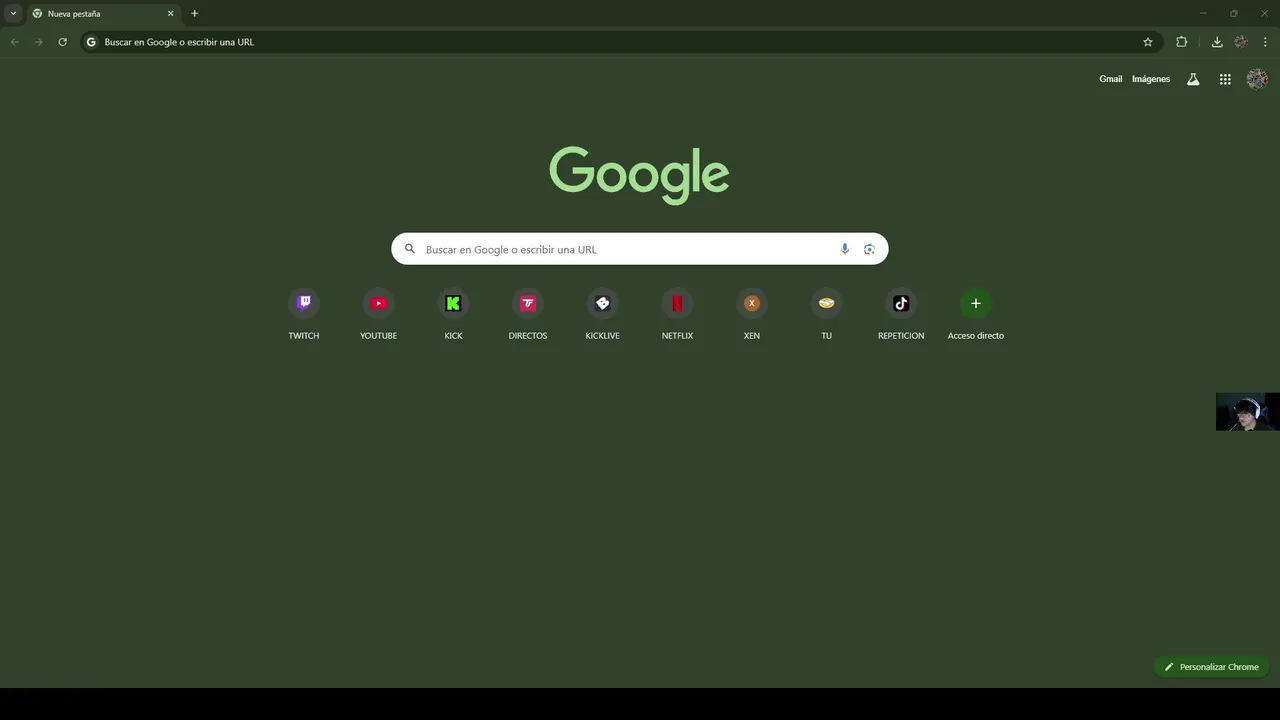Viewport: 1280px width, 720px height.
Task: Bookmark this page with star icon
Action: [1148, 42]
